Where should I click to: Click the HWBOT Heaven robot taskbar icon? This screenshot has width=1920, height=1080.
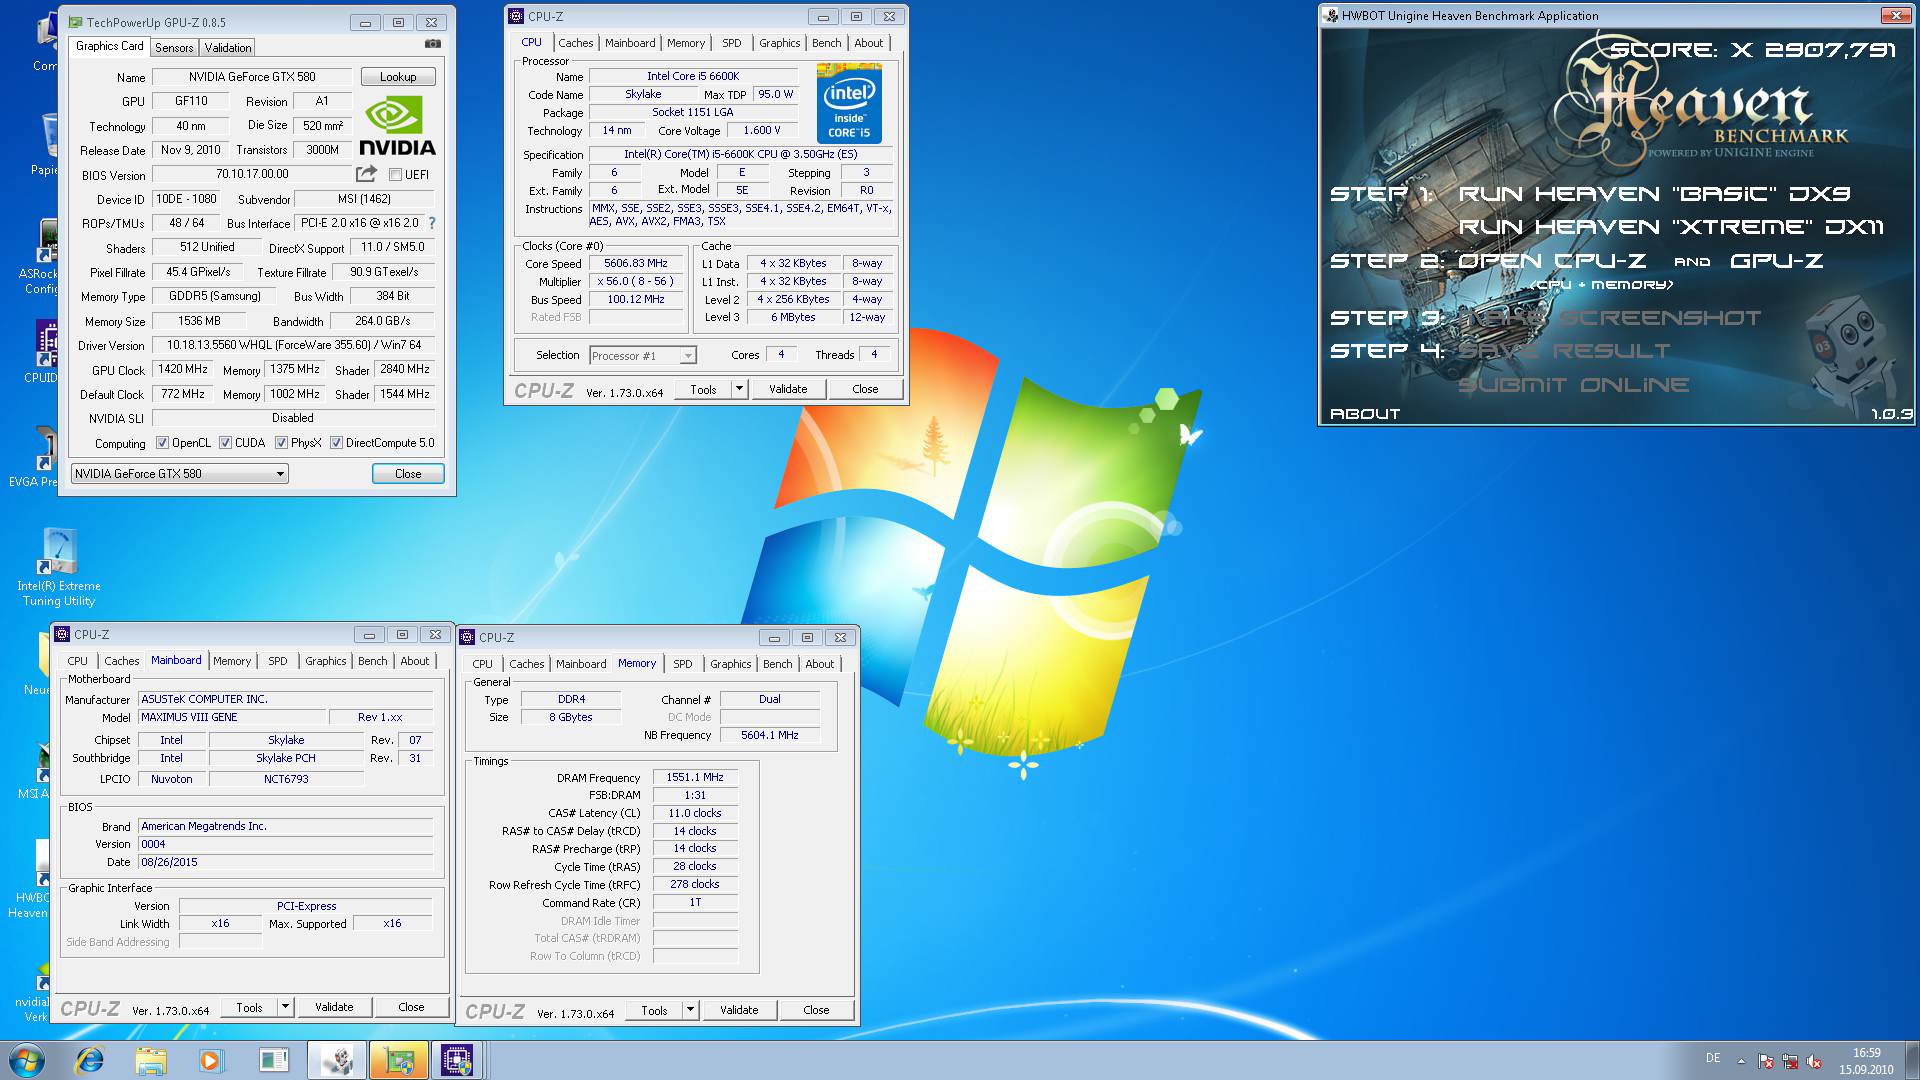coord(337,1060)
